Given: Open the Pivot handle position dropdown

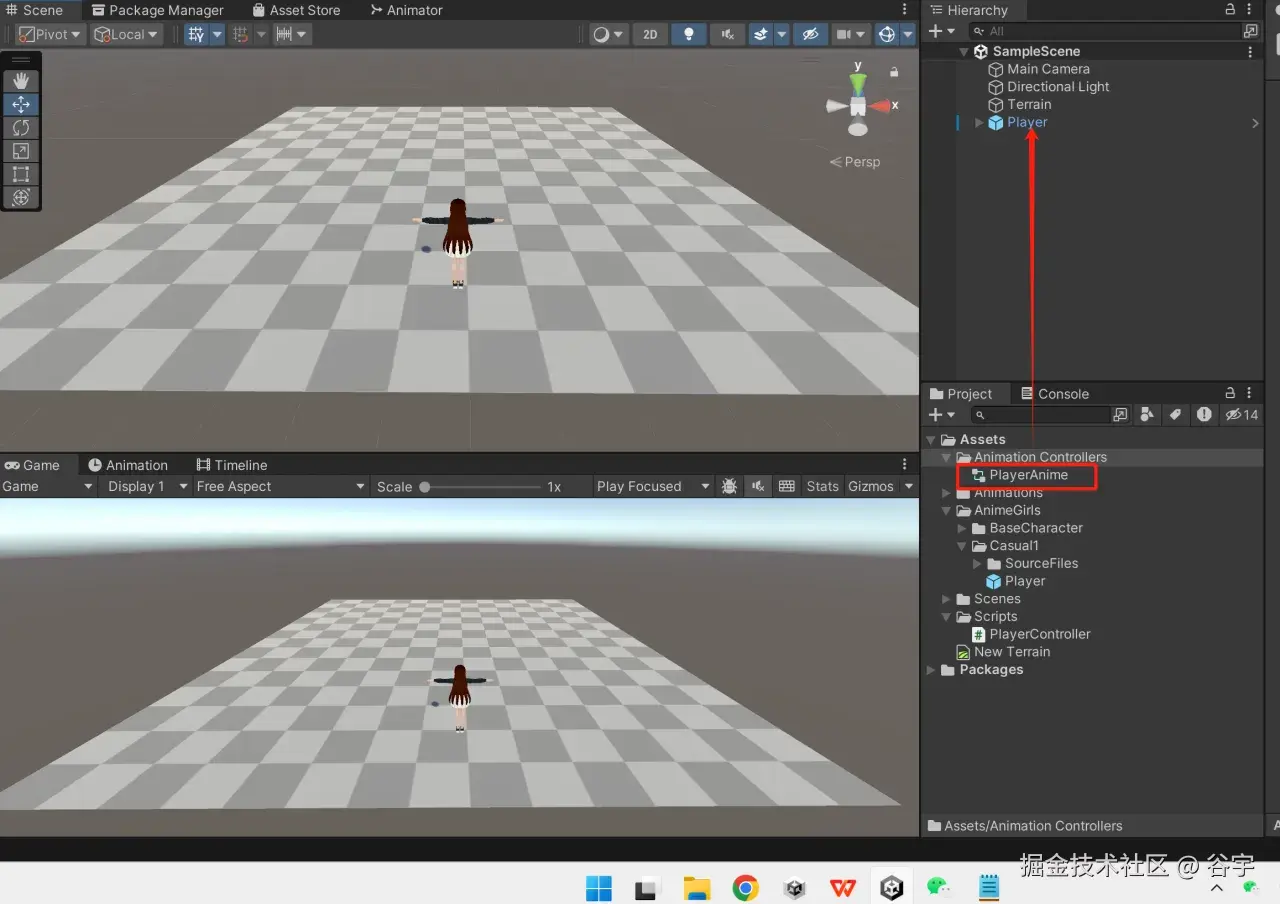Looking at the screenshot, I should tap(50, 34).
